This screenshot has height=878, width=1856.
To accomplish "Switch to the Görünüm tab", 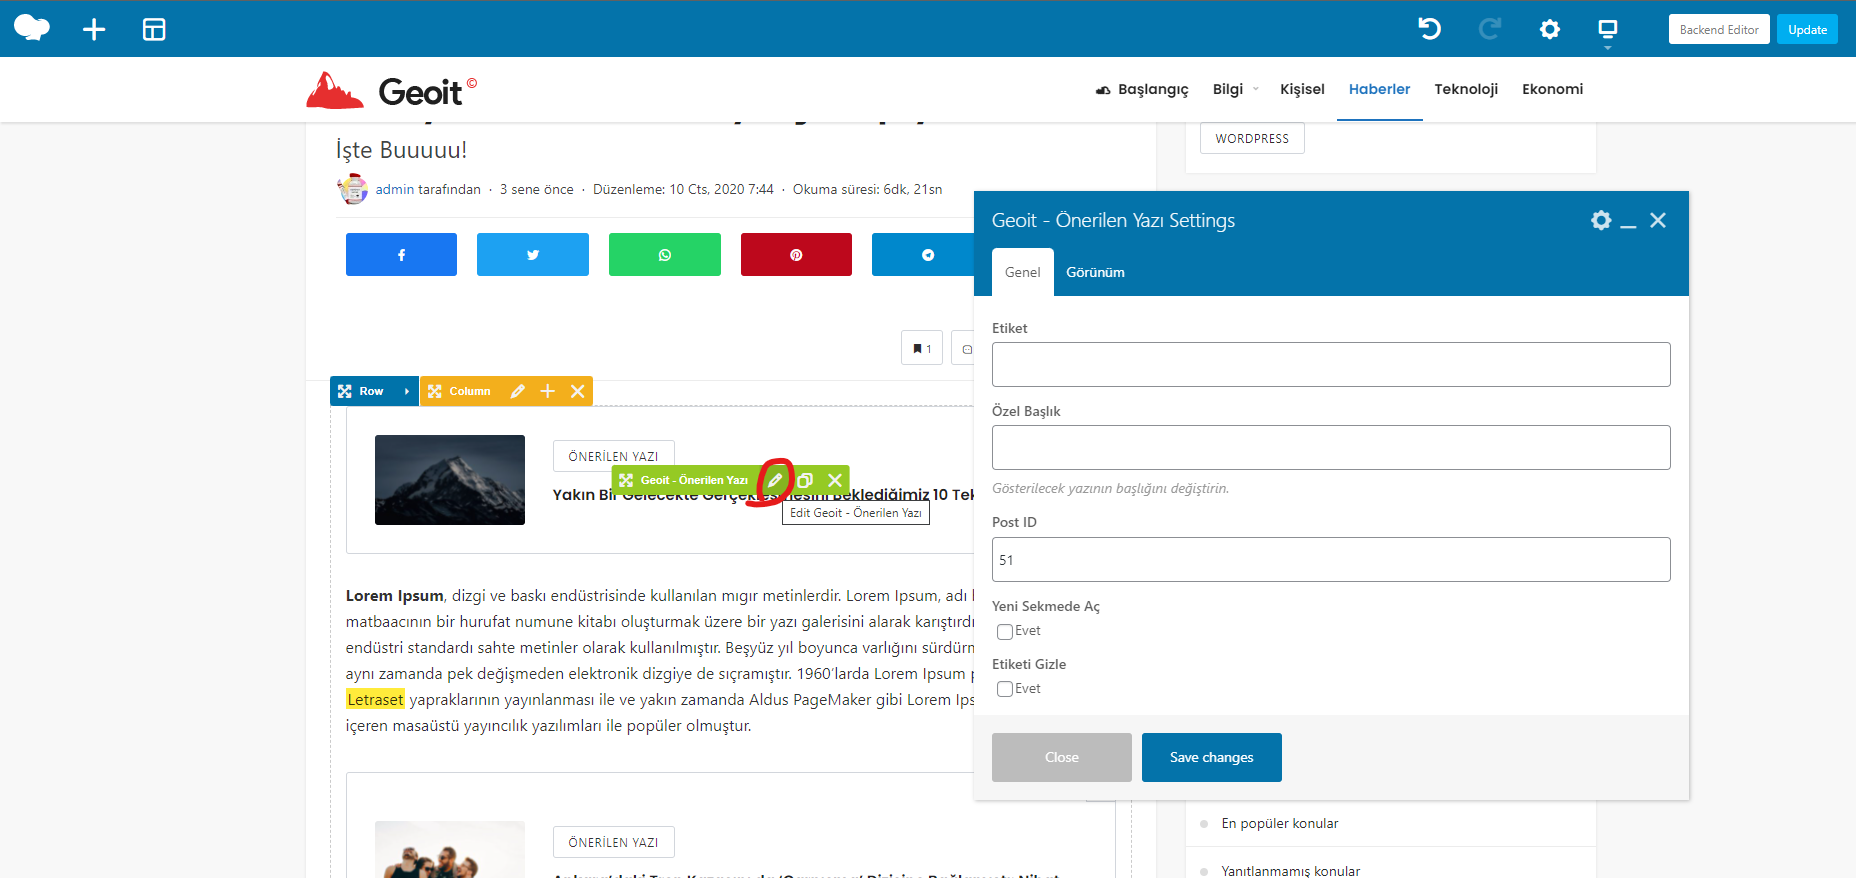I will (1095, 272).
